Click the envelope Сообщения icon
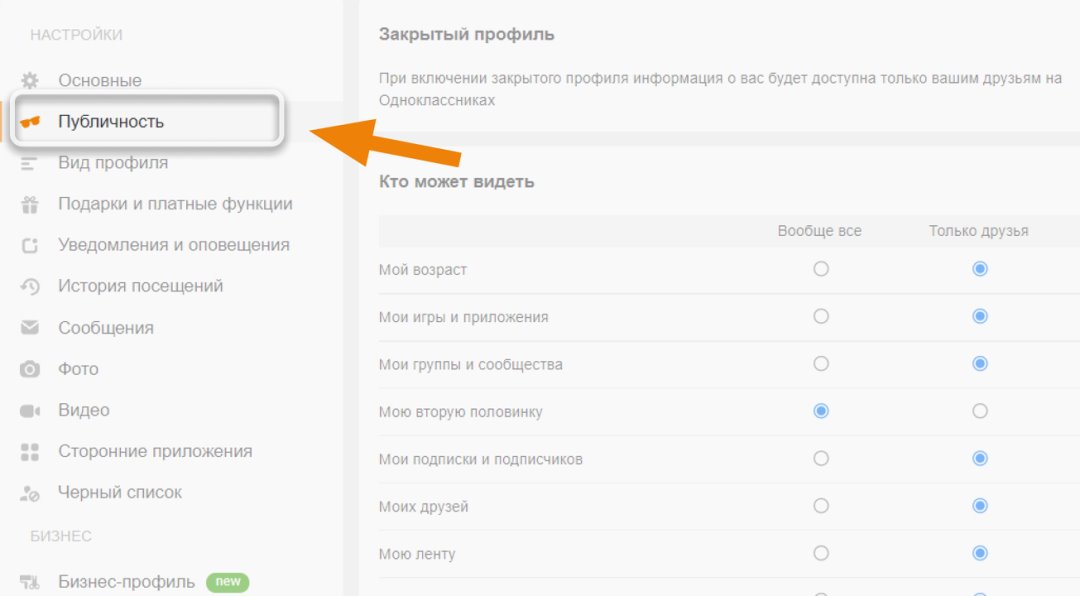 coord(30,327)
